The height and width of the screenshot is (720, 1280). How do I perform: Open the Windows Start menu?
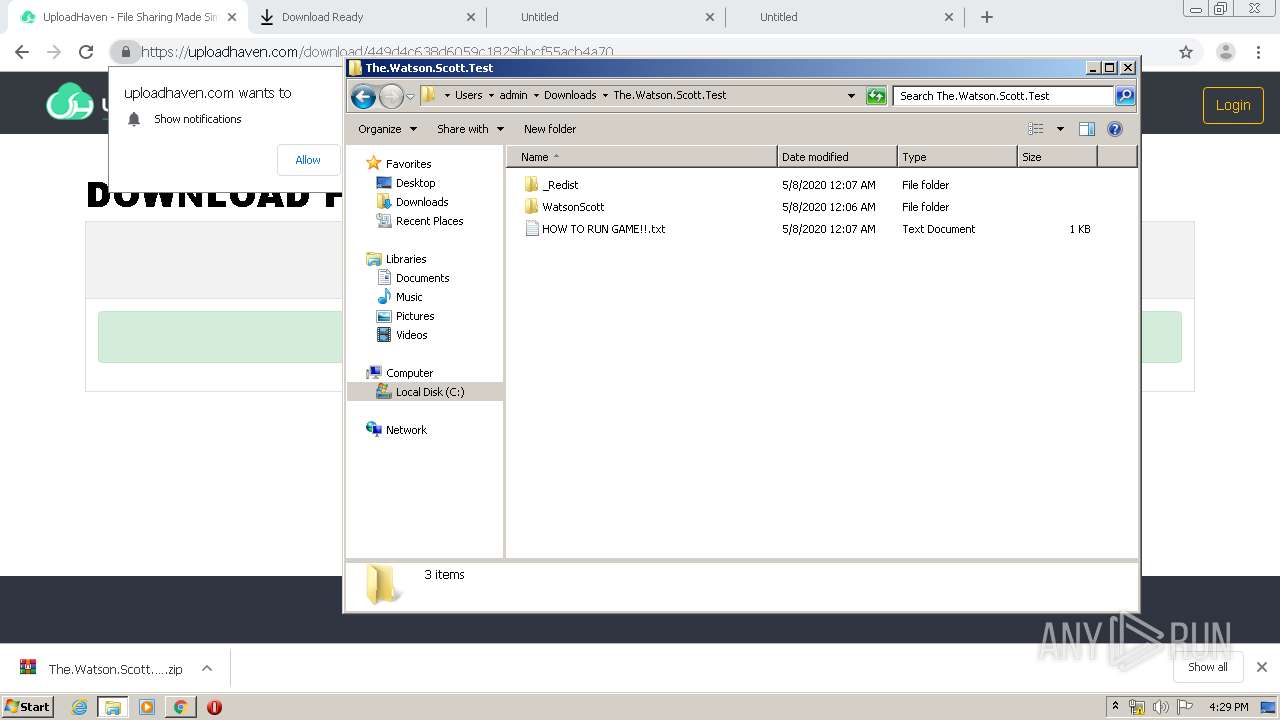pos(28,706)
